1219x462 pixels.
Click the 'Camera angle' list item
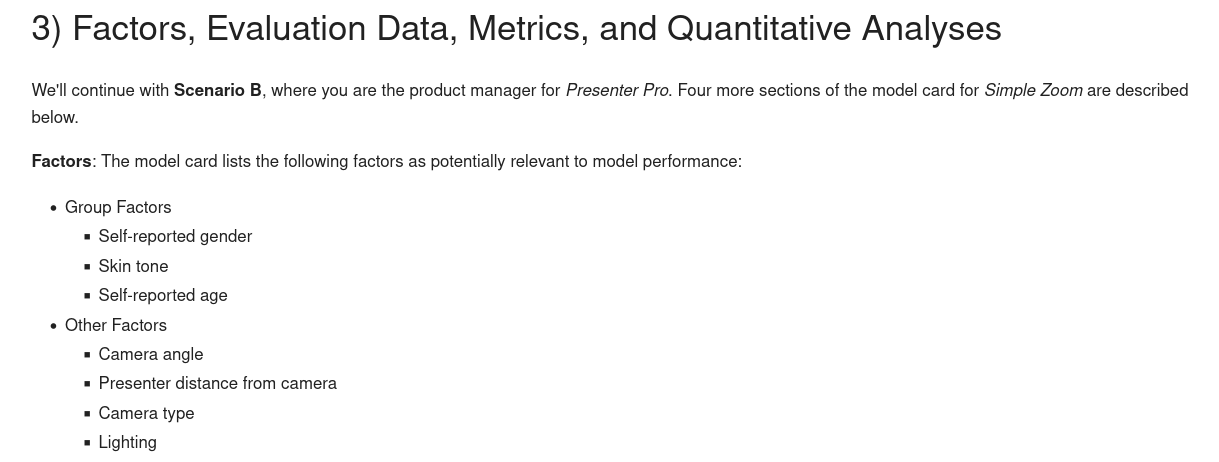pyautogui.click(x=151, y=354)
